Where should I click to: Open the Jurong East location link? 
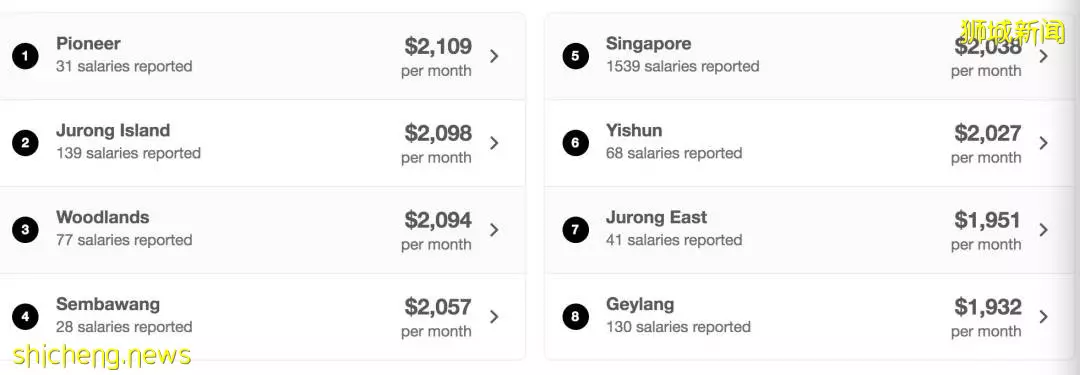tap(656, 217)
